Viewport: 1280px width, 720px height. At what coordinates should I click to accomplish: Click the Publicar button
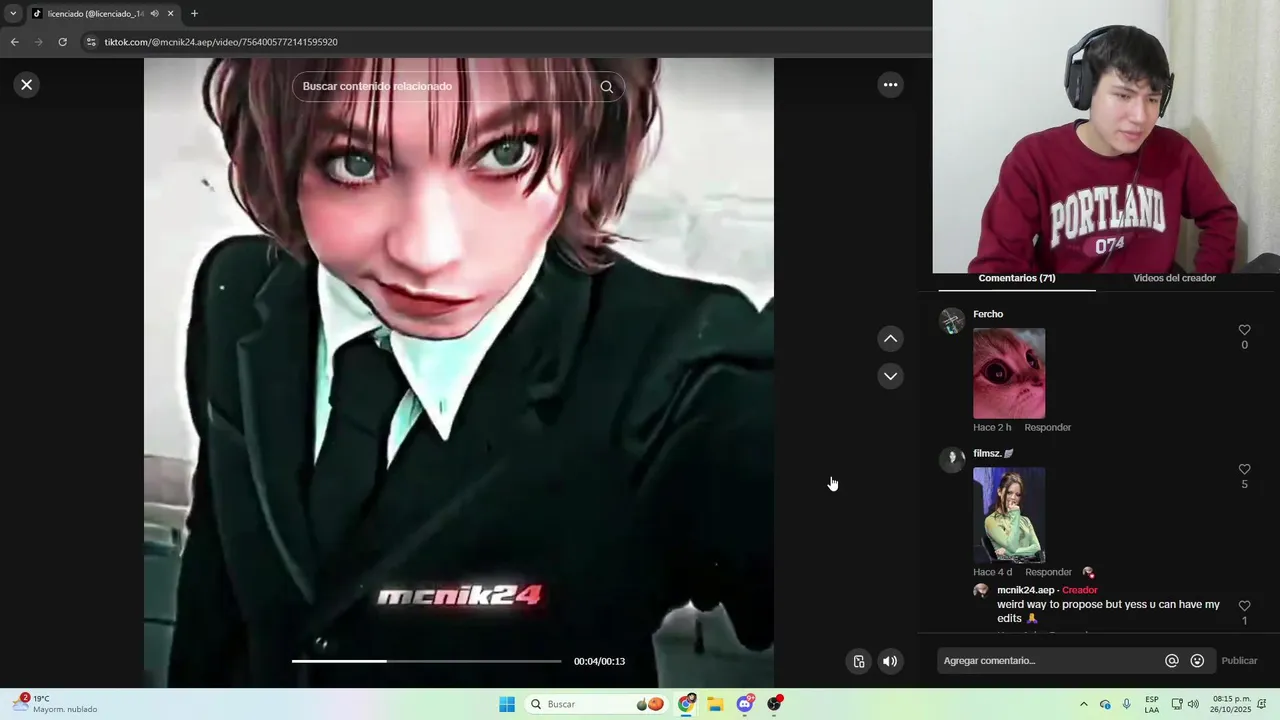1239,661
